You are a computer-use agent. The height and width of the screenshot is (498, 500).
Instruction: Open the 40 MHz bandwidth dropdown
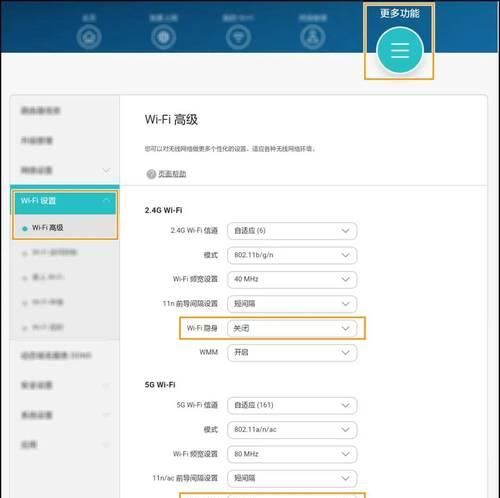(292, 279)
